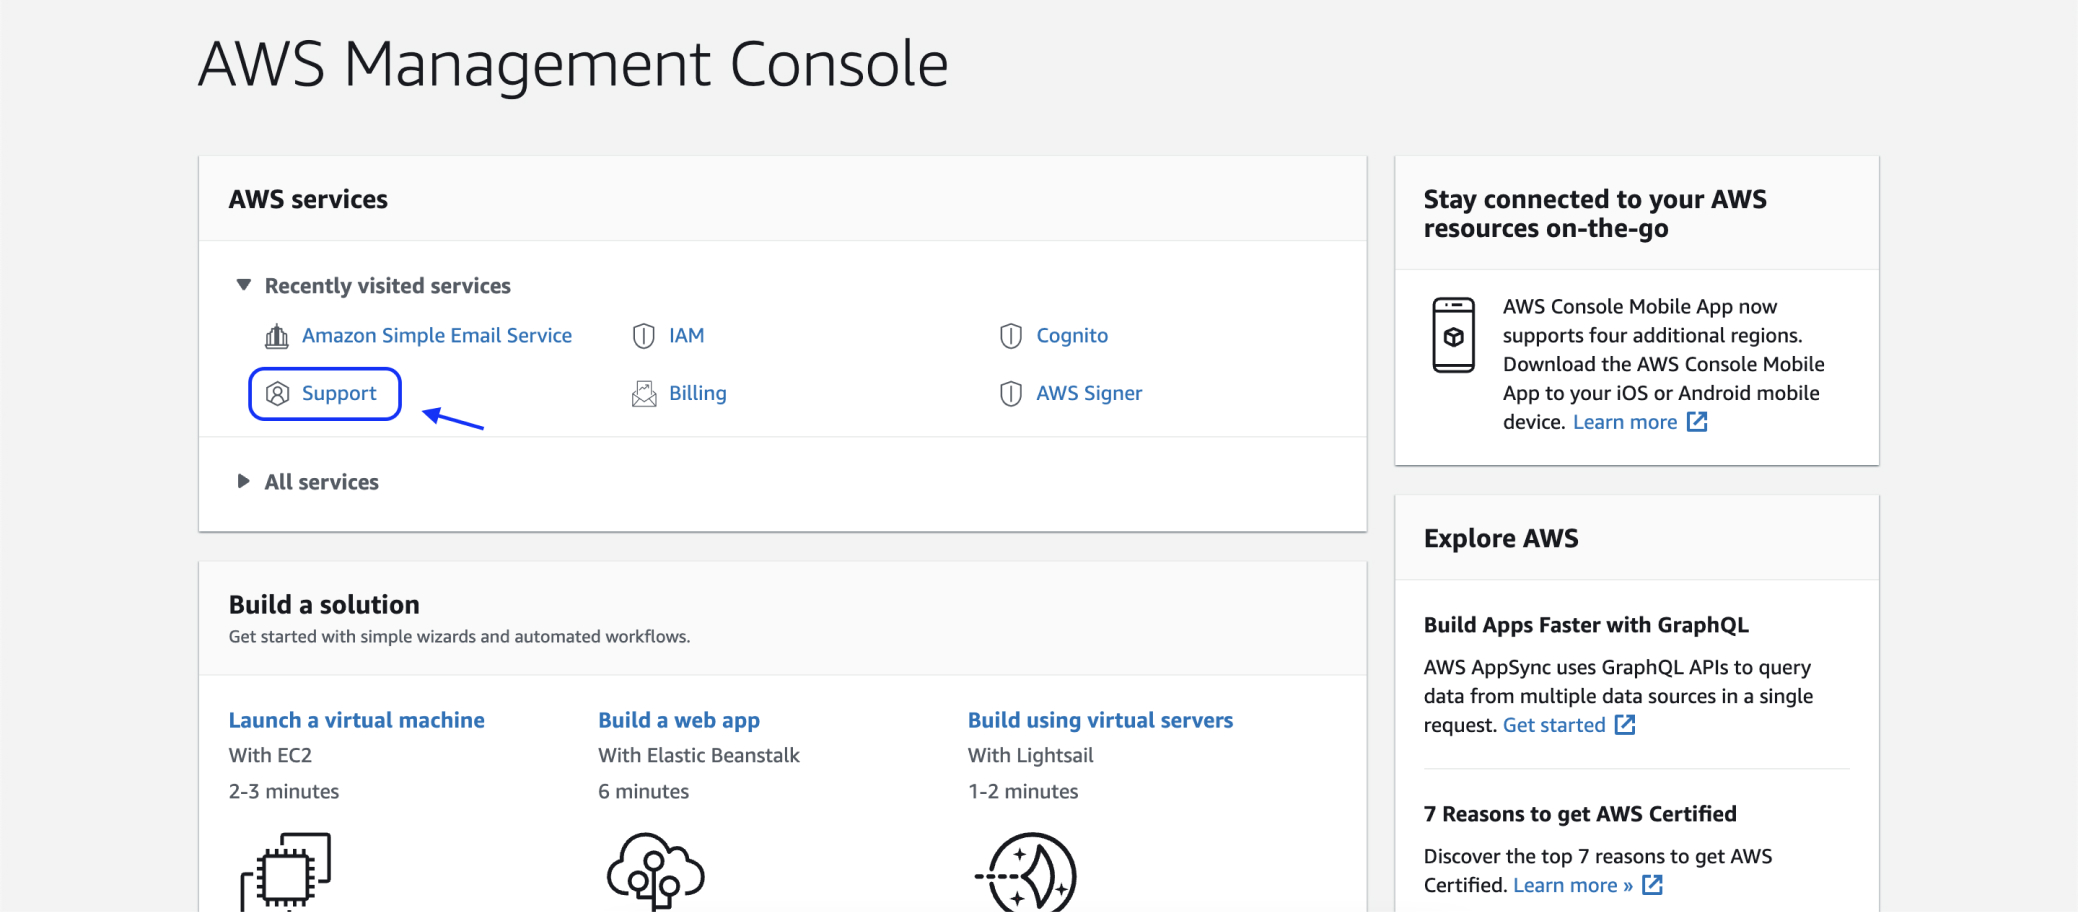This screenshot has width=2078, height=912.
Task: Click the Cognito shield icon
Action: pyautogui.click(x=1010, y=335)
